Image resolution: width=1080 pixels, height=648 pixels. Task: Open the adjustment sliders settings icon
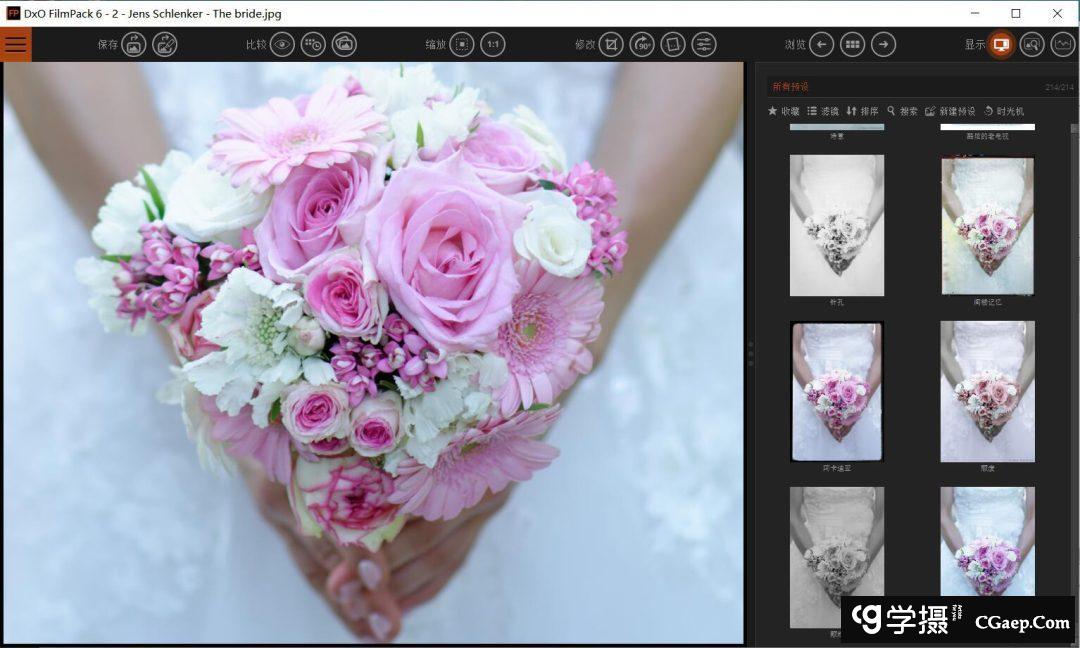point(704,44)
